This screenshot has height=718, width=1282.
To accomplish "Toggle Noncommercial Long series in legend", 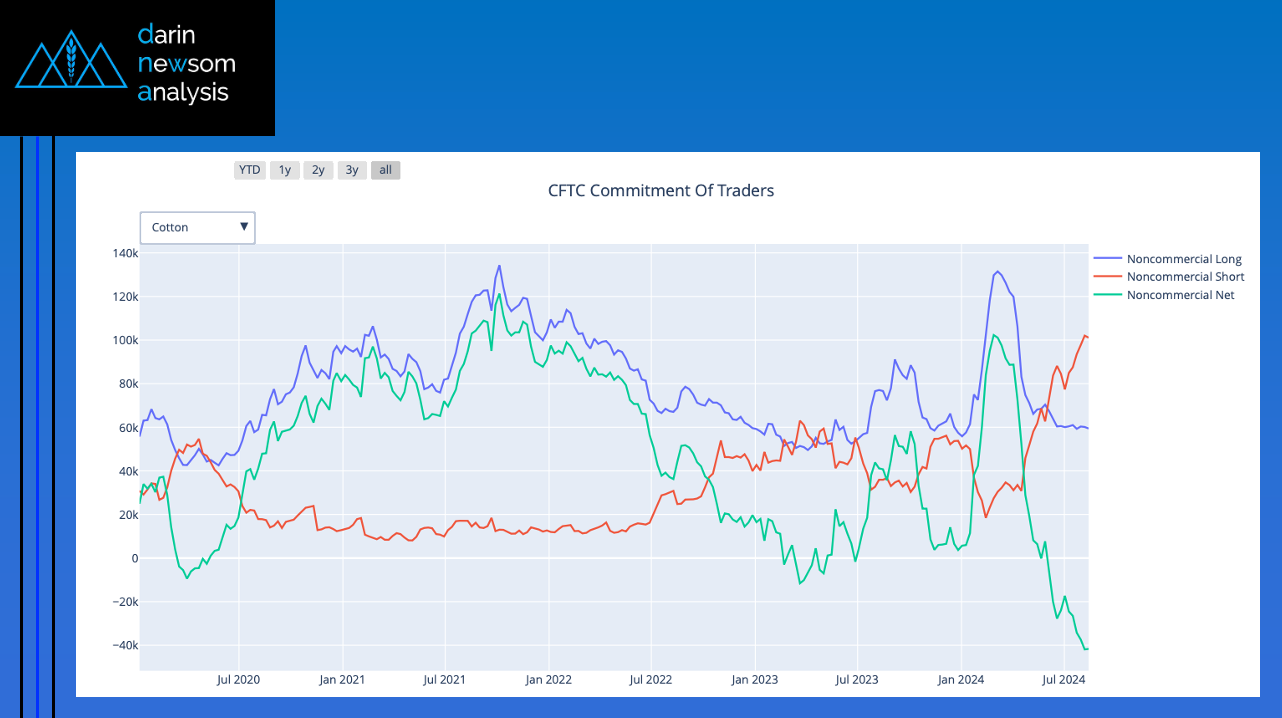I will (x=1184, y=259).
